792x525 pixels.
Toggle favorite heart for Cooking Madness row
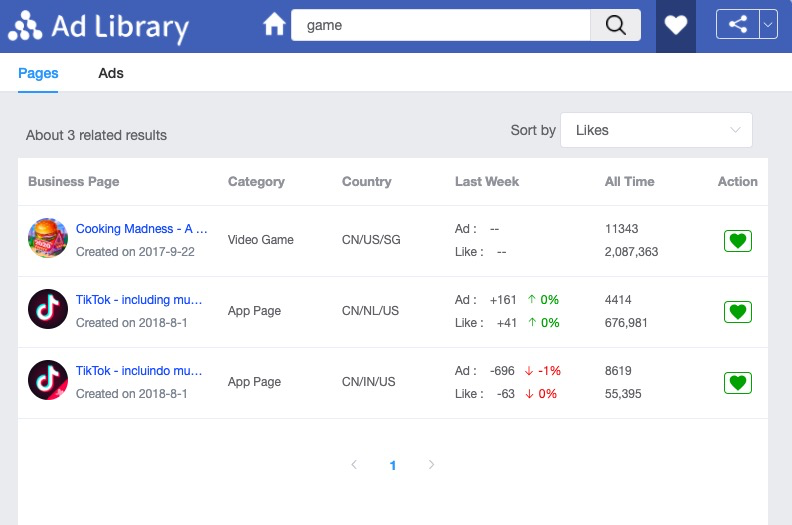click(737, 241)
